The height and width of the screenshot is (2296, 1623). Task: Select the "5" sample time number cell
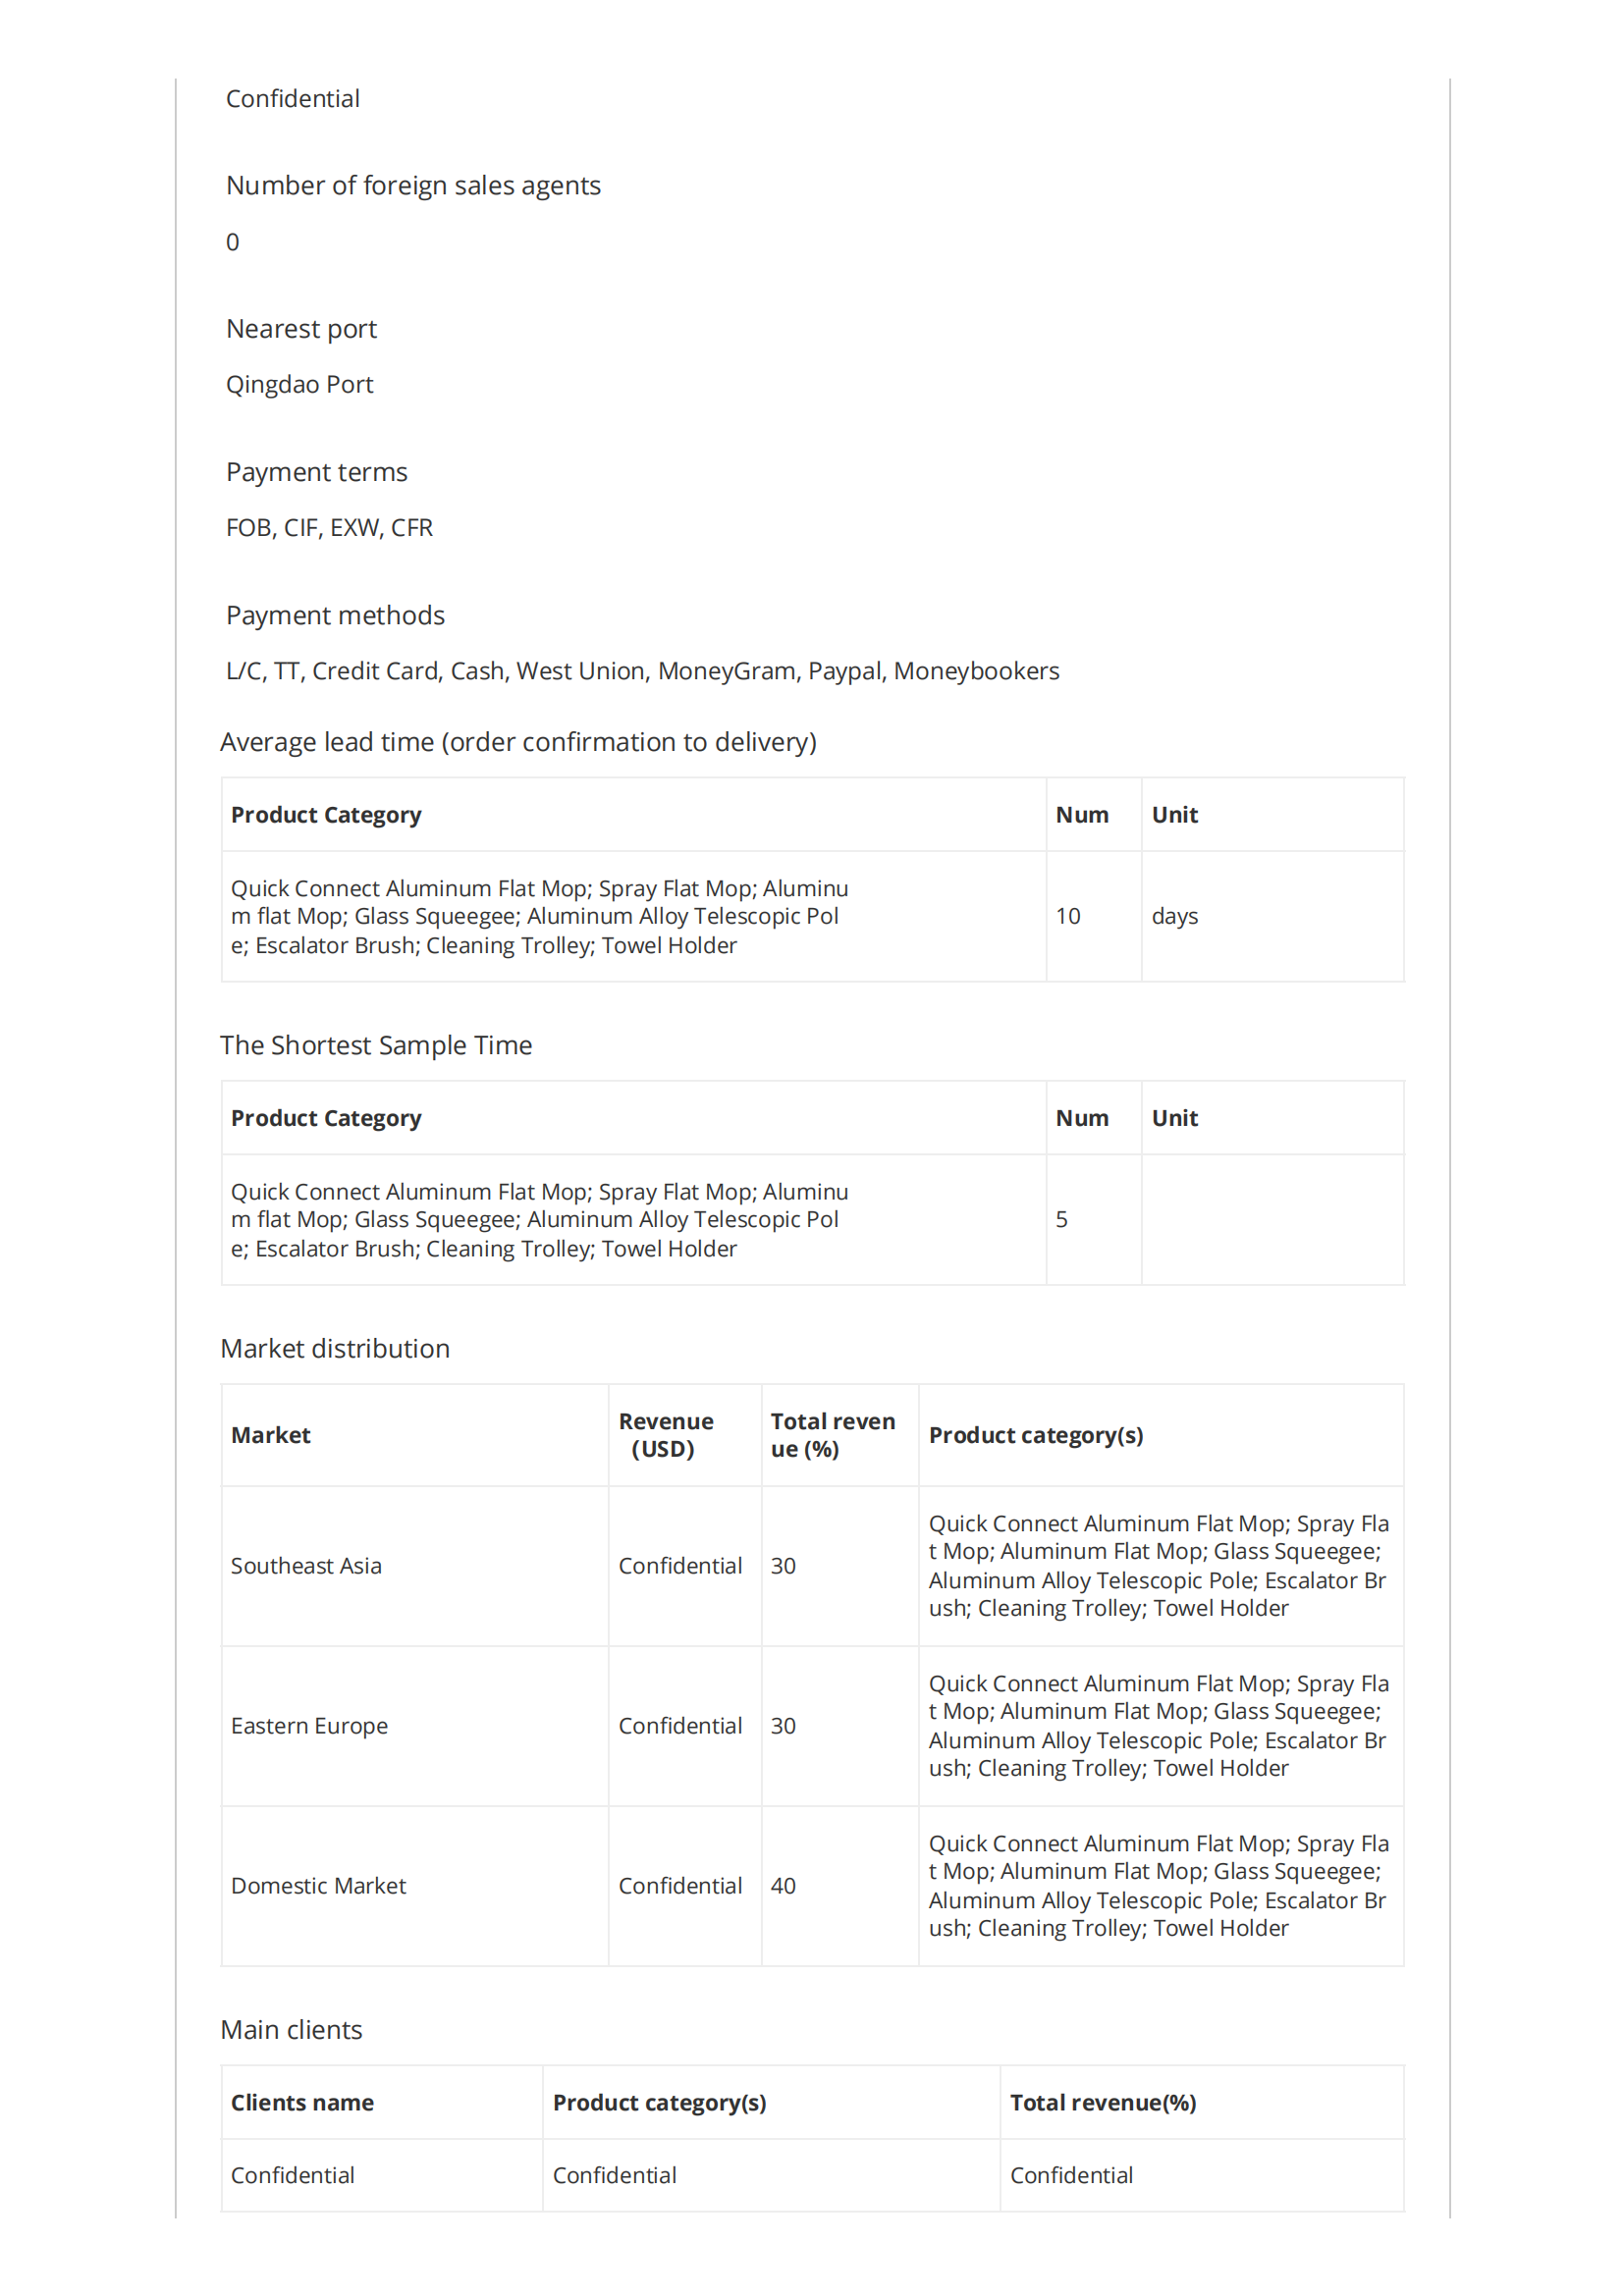tap(1062, 1219)
